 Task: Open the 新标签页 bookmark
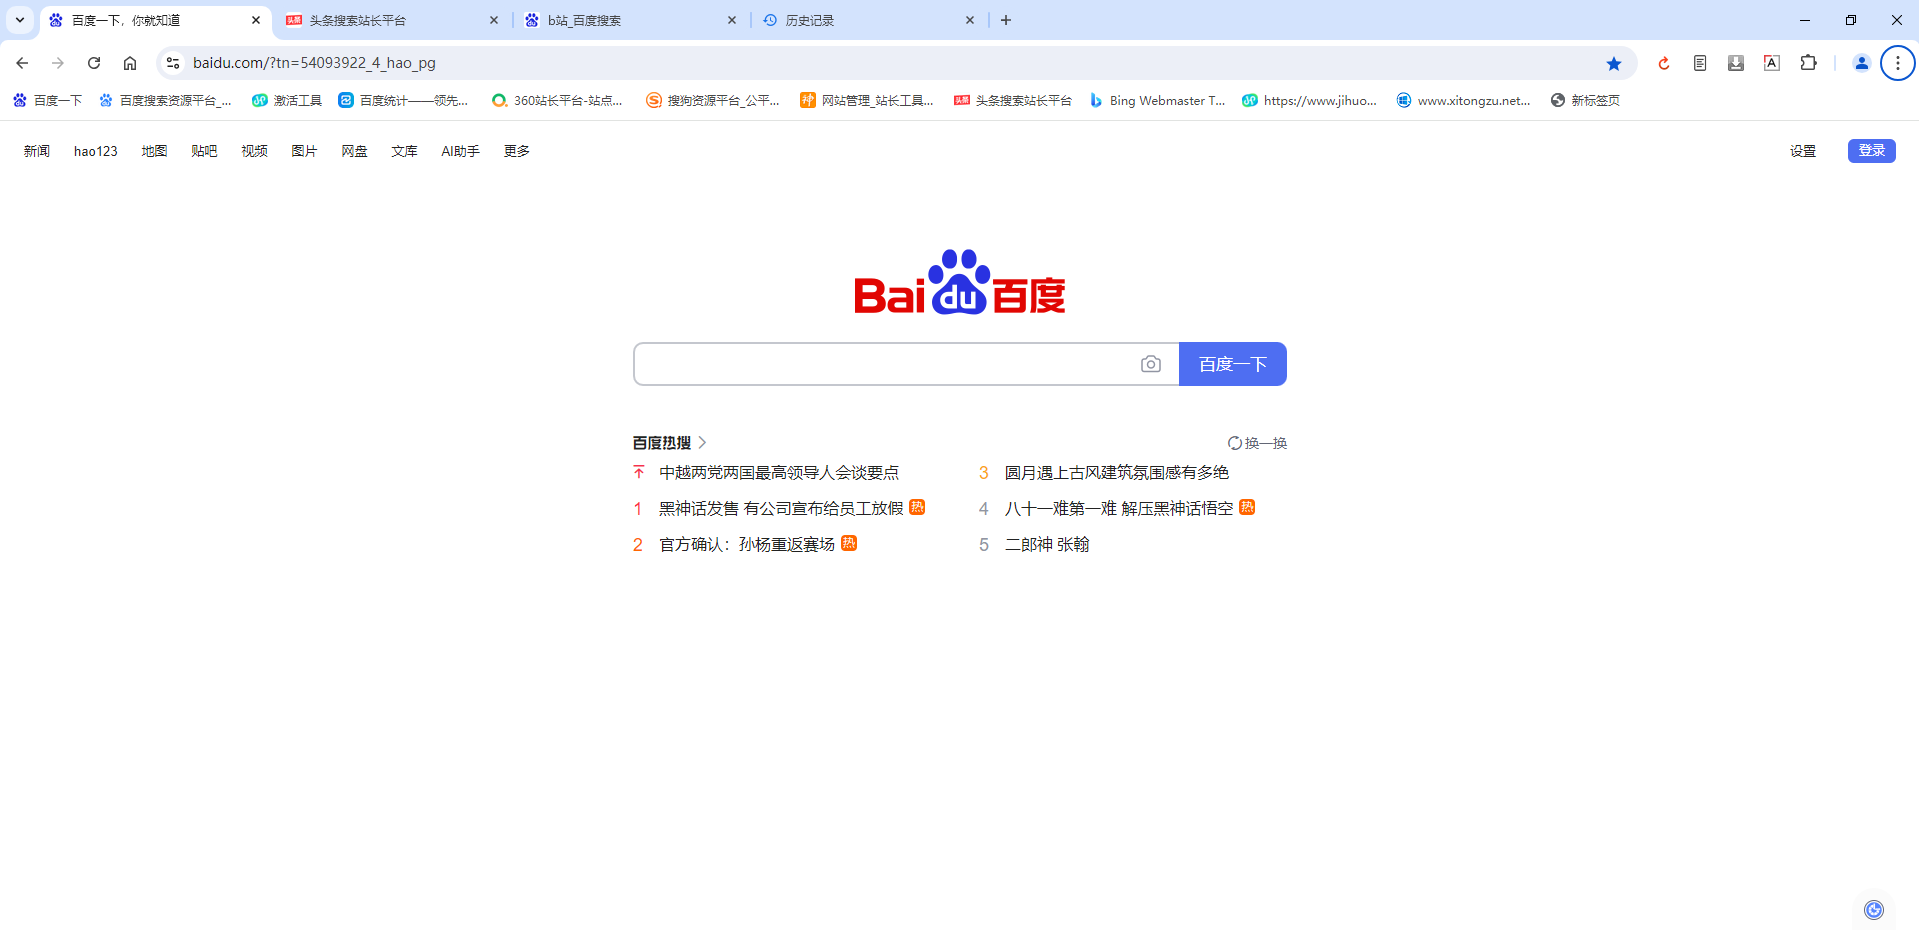(1585, 100)
